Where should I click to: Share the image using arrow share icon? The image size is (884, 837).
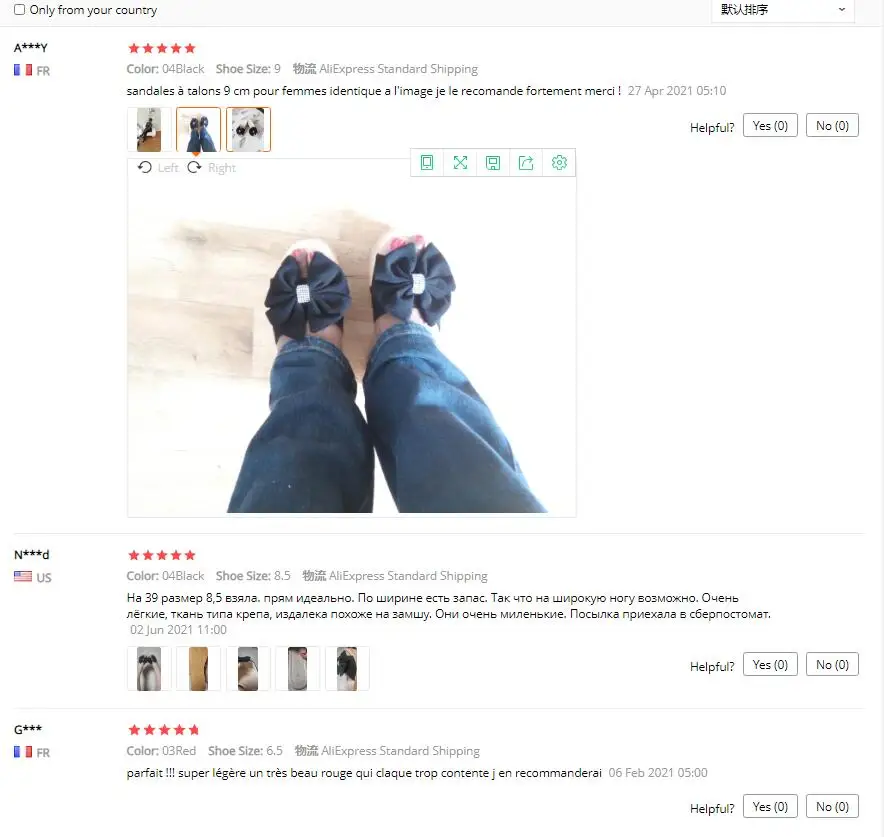pos(526,163)
